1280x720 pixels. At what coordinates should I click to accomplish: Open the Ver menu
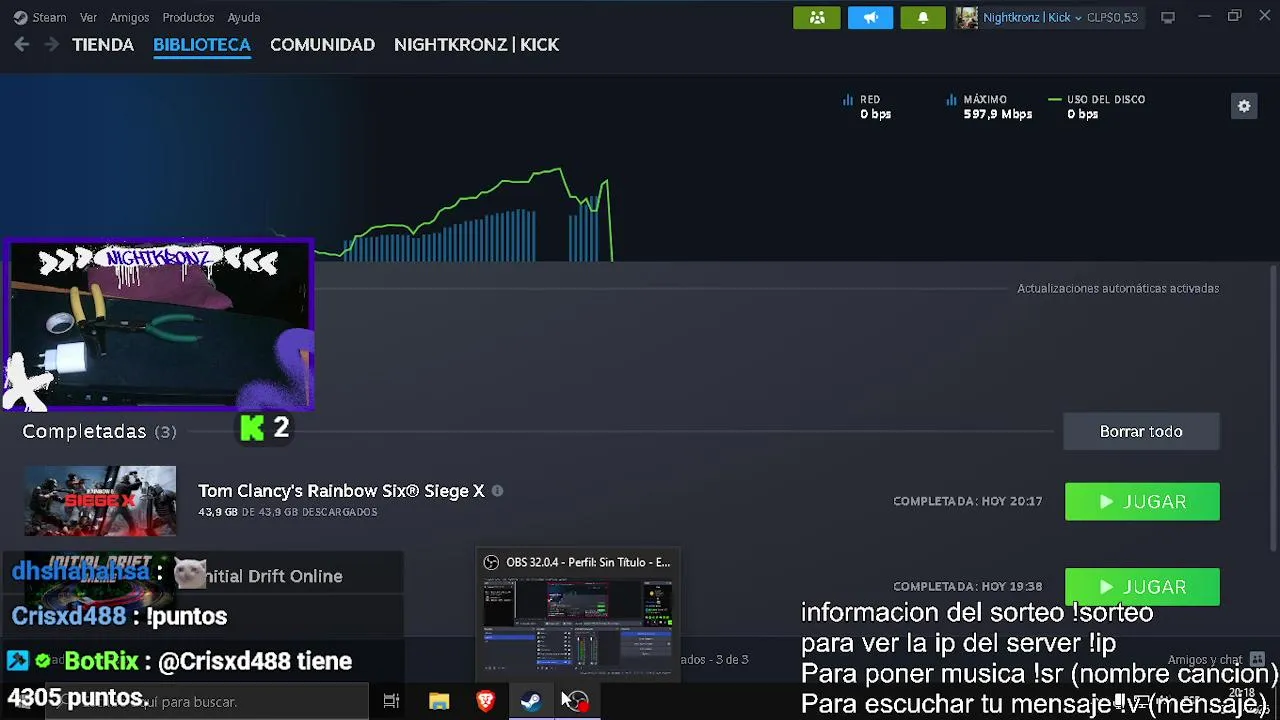click(x=89, y=17)
